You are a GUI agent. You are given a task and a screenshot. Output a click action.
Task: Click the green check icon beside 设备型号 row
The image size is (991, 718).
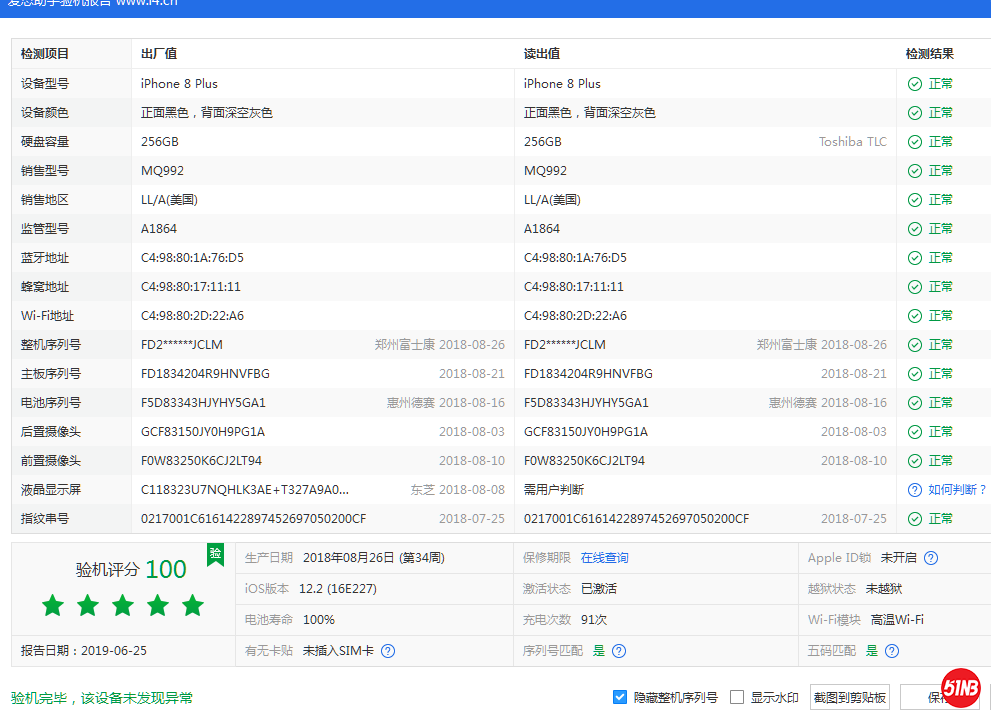914,84
